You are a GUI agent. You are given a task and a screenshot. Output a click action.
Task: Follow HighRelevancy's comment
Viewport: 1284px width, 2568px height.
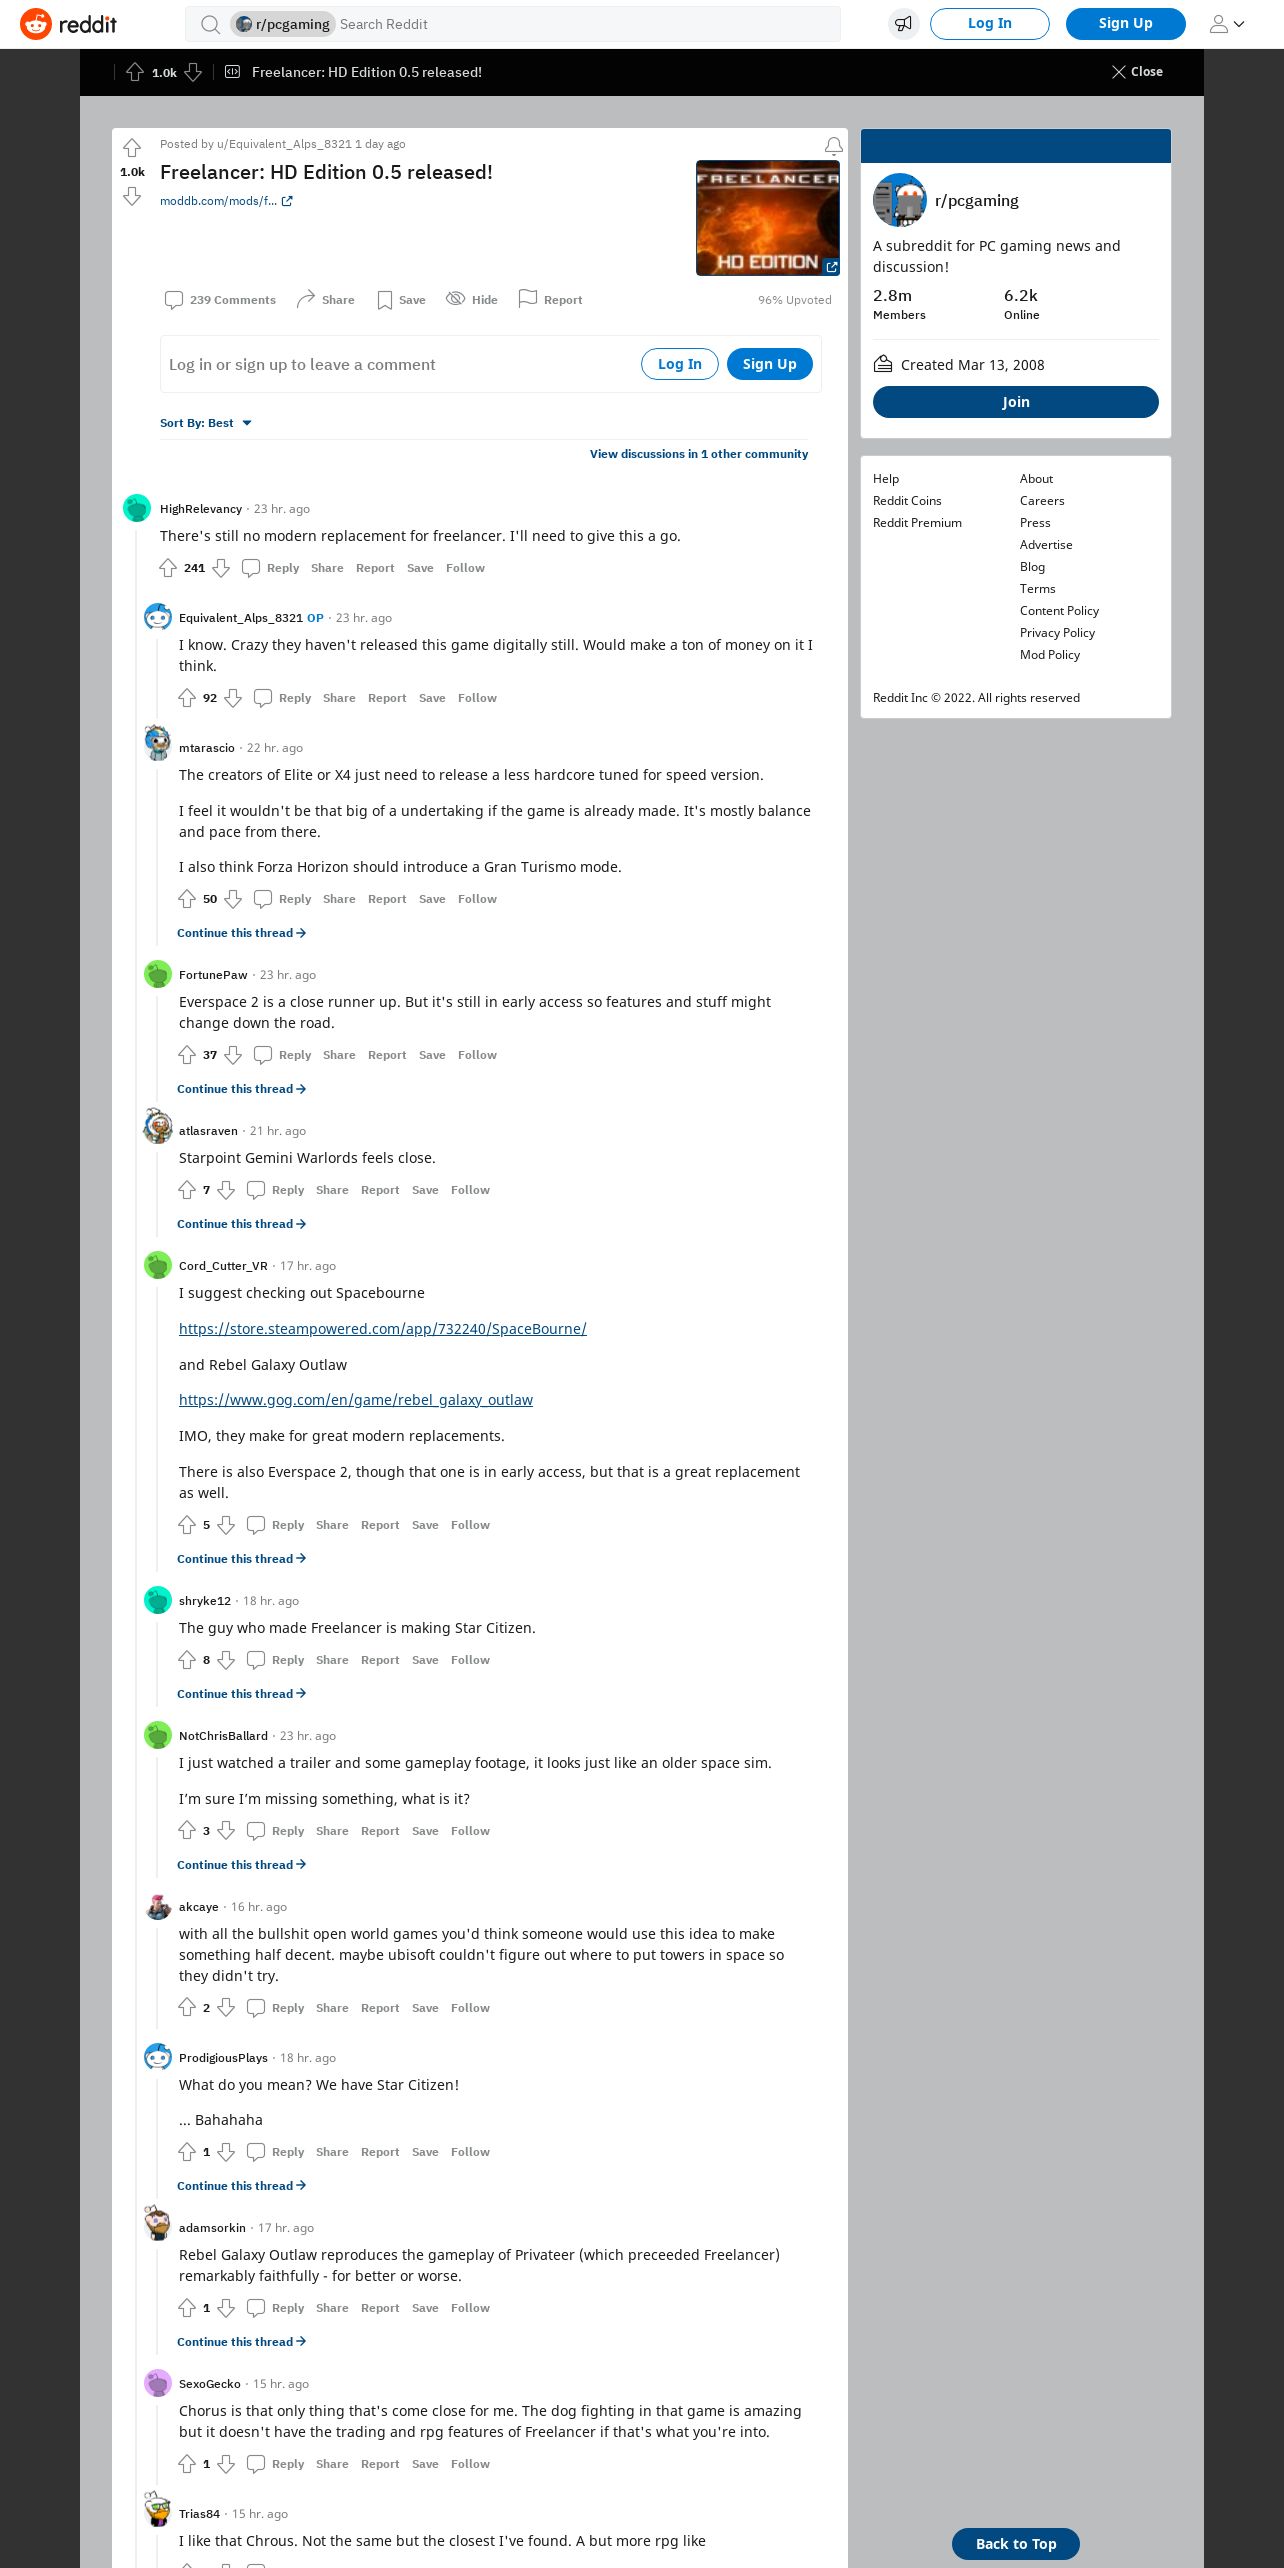(465, 568)
